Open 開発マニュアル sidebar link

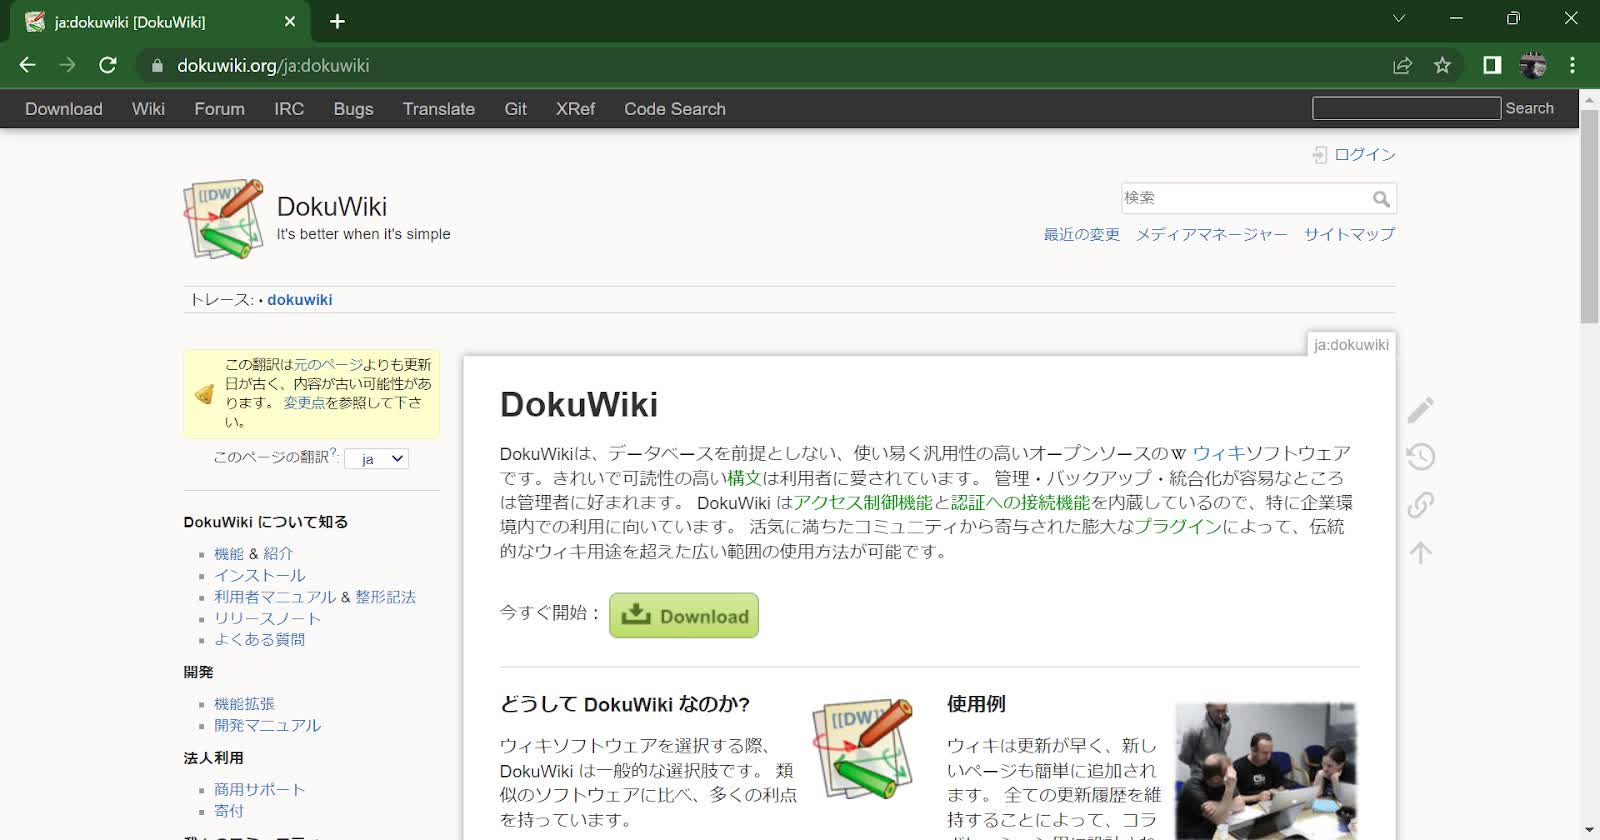pos(267,726)
